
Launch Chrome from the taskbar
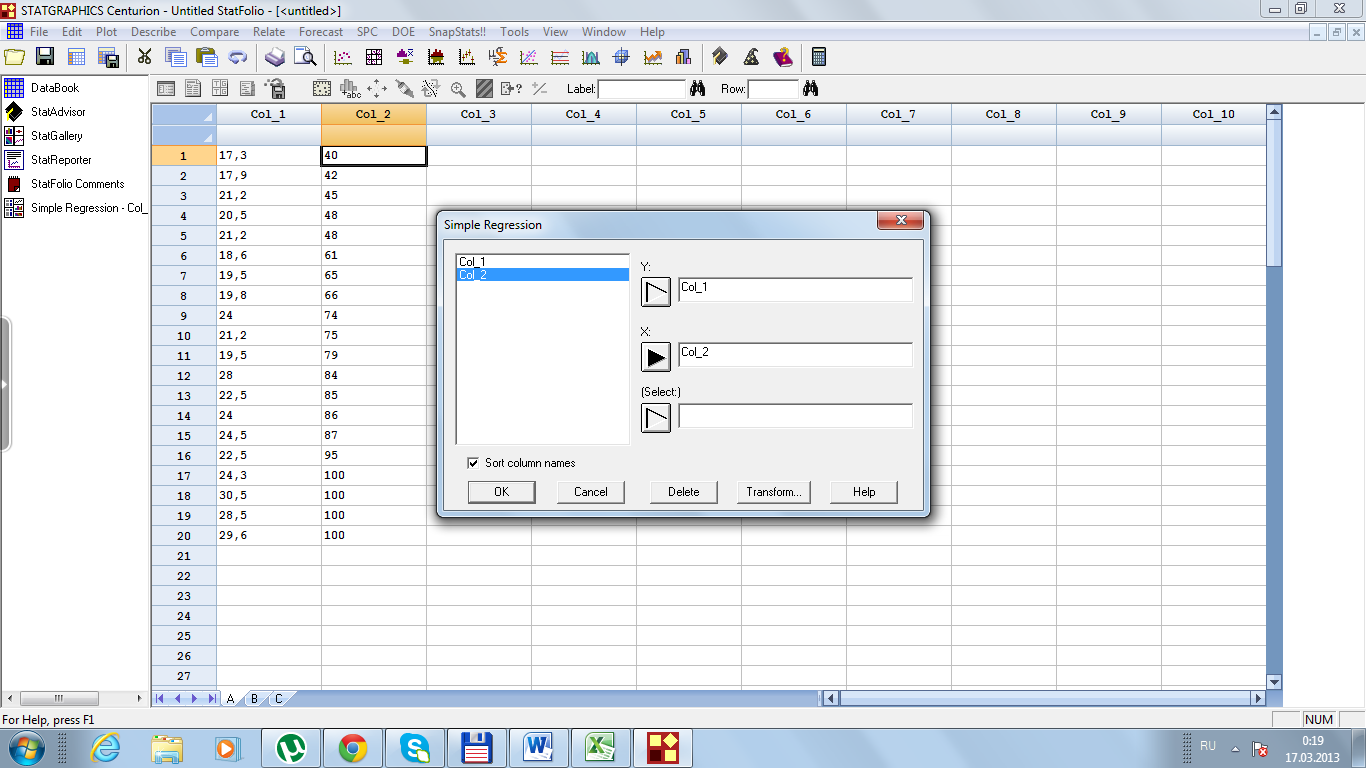[352, 747]
